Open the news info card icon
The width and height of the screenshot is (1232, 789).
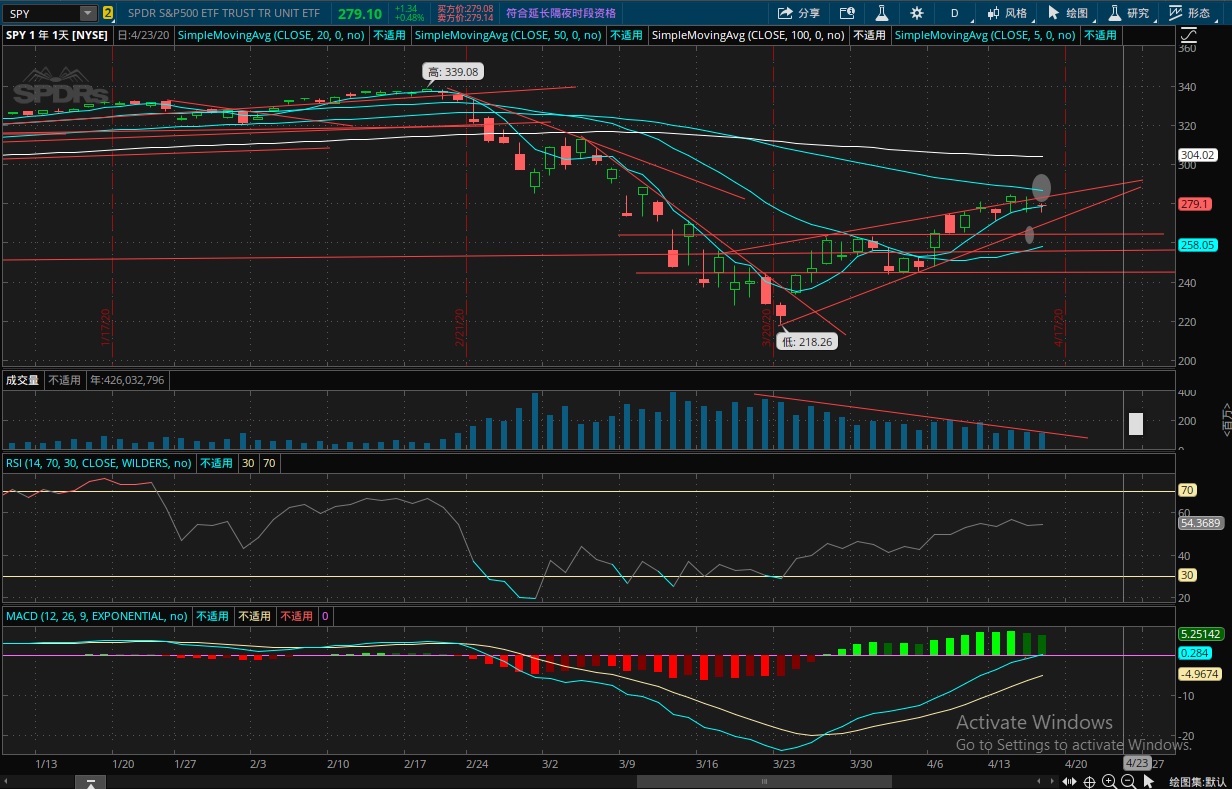pyautogui.click(x=848, y=13)
